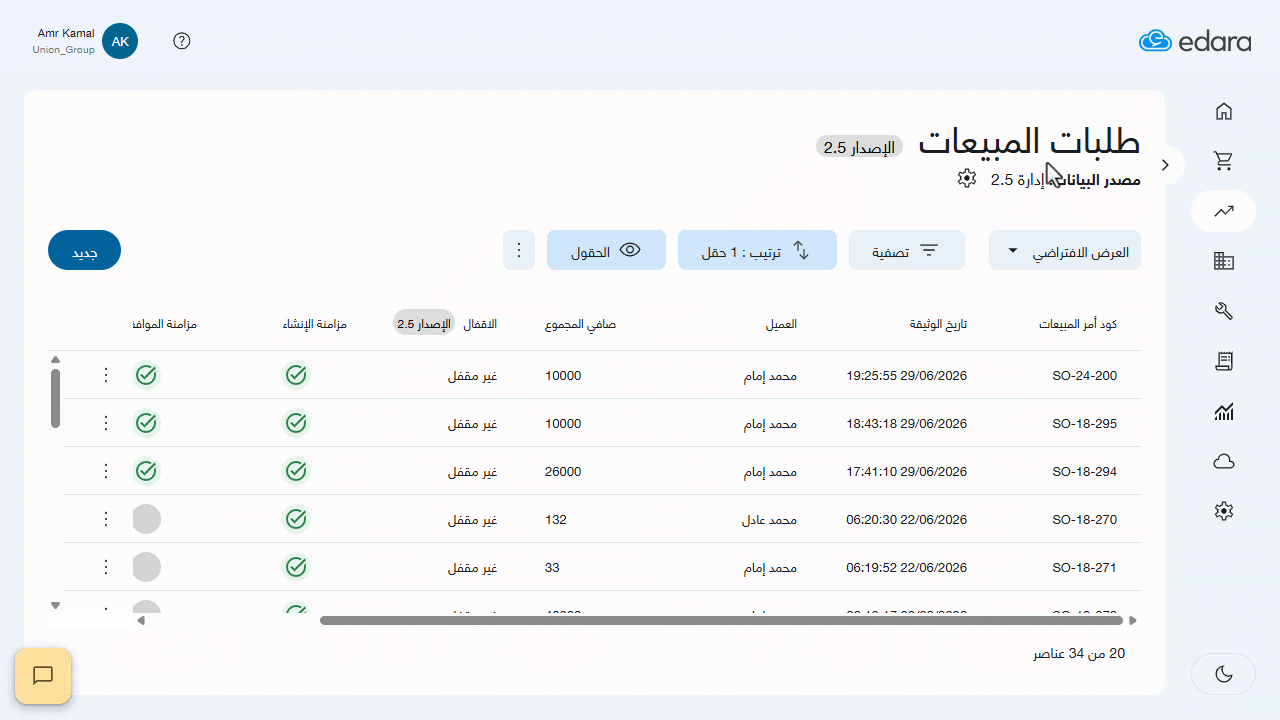Click the edara logo
The image size is (1280, 720).
[1195, 41]
